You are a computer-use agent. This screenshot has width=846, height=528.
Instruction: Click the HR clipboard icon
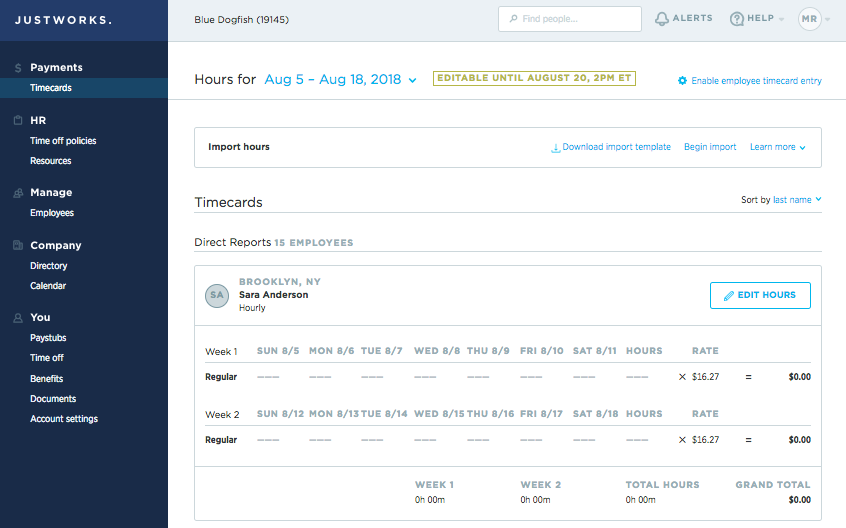pyautogui.click(x=18, y=120)
